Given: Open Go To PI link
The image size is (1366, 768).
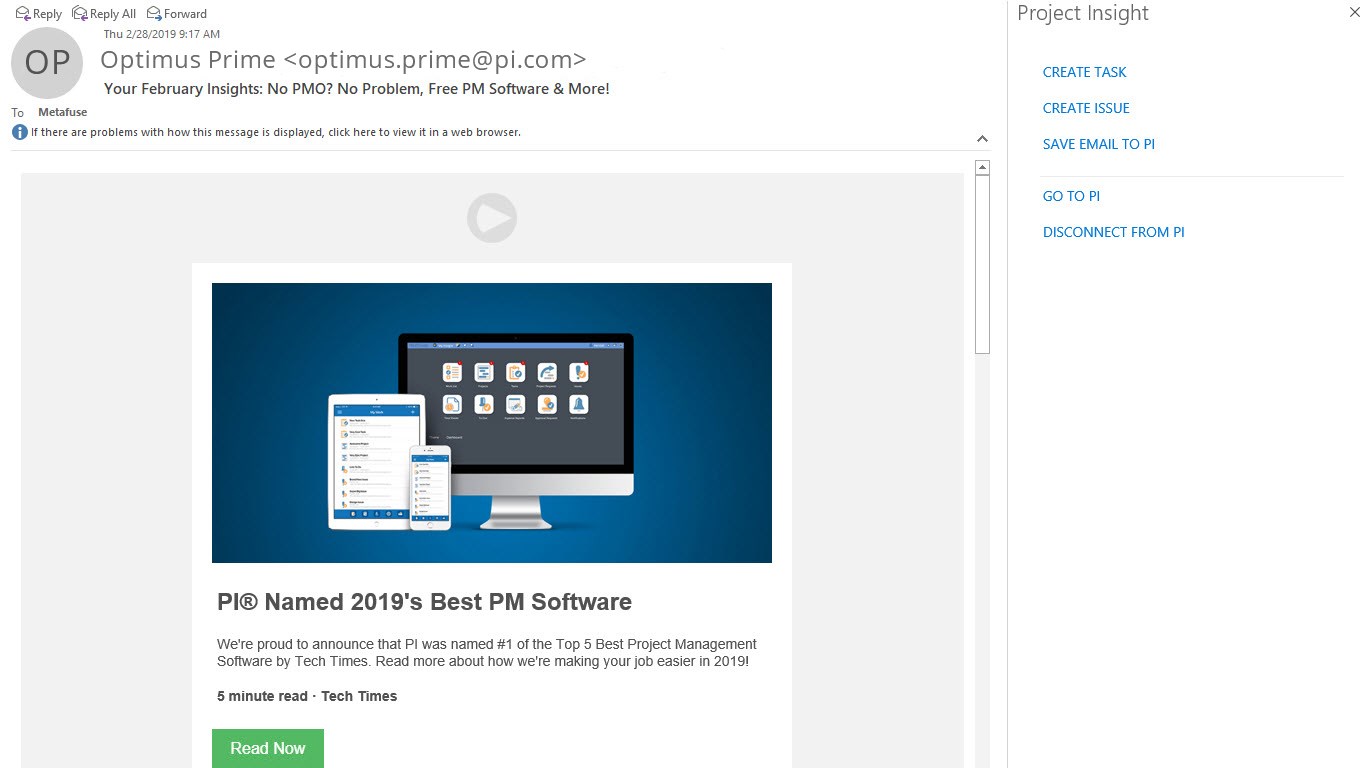Looking at the screenshot, I should [x=1071, y=196].
